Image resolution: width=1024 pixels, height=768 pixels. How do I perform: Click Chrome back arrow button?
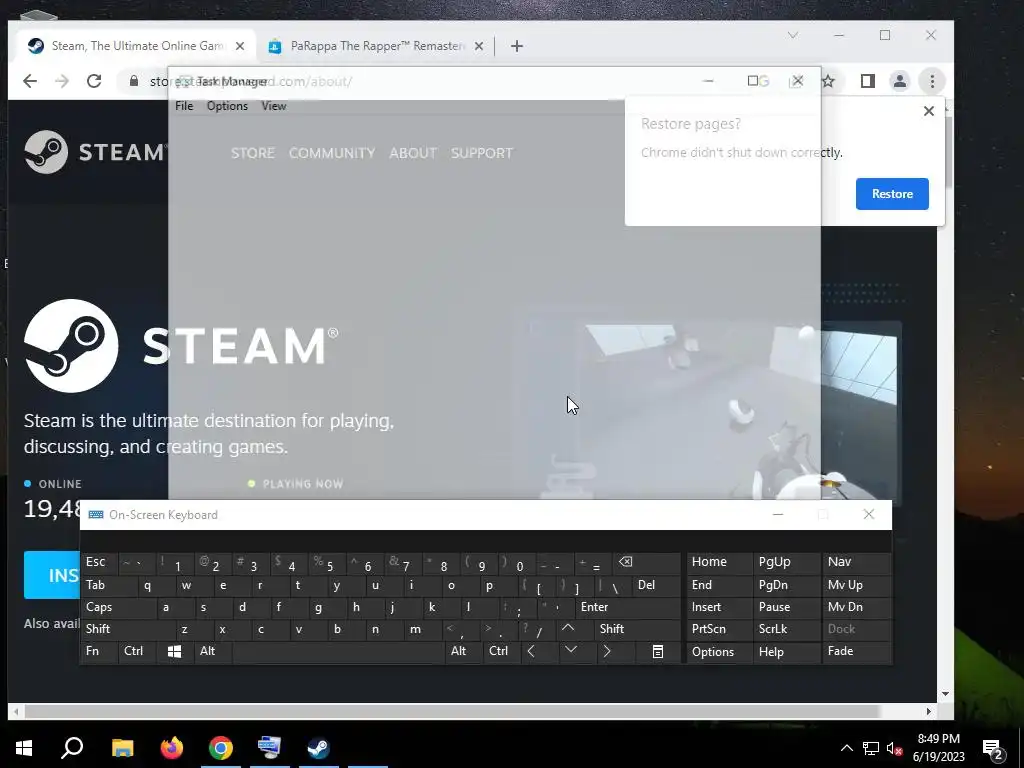(30, 81)
